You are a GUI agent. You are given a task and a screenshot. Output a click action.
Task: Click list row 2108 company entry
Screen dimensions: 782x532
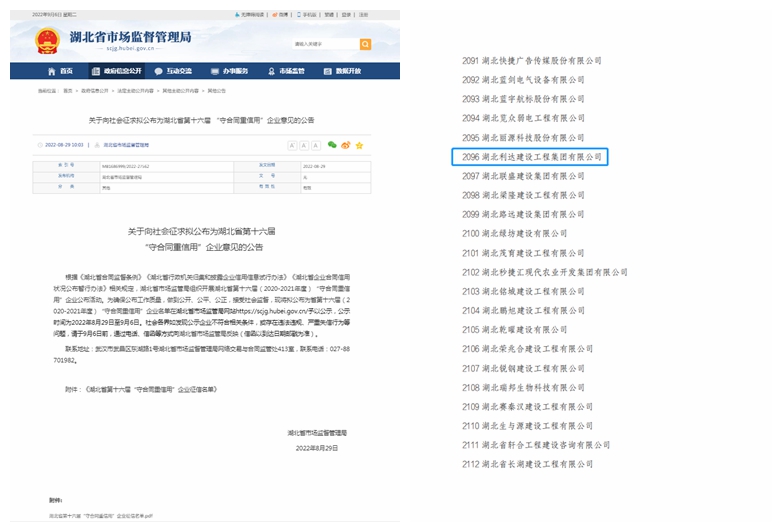coord(523,387)
